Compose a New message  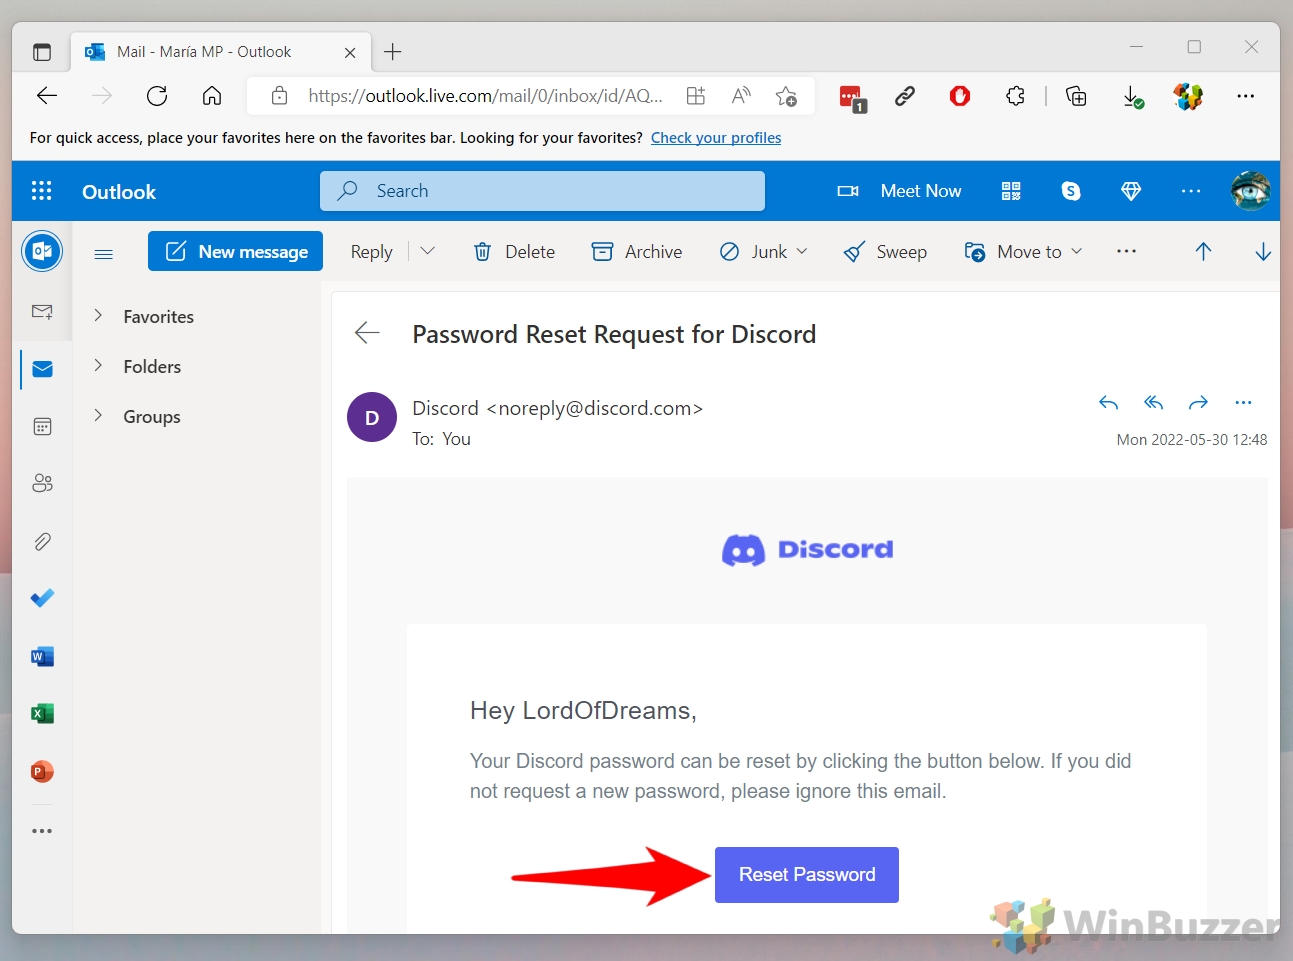[235, 251]
